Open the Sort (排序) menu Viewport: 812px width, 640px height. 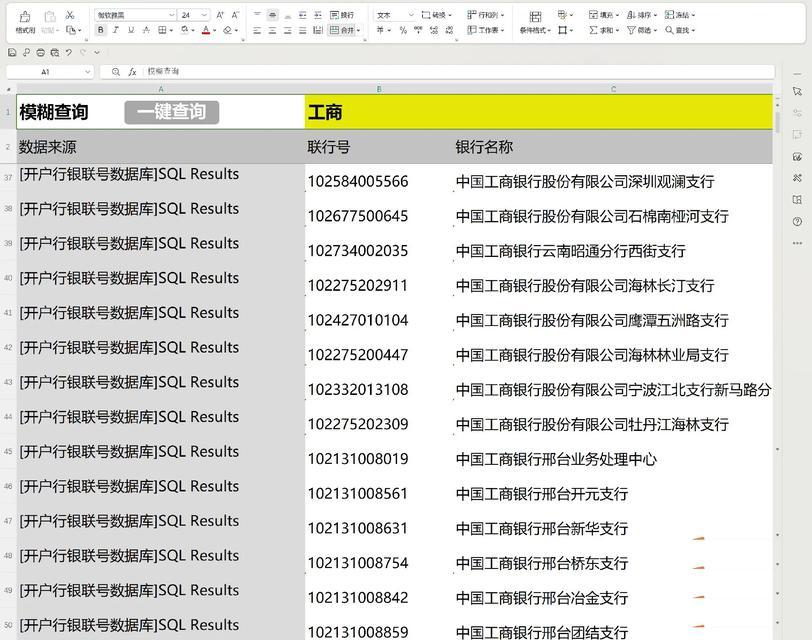tap(642, 15)
